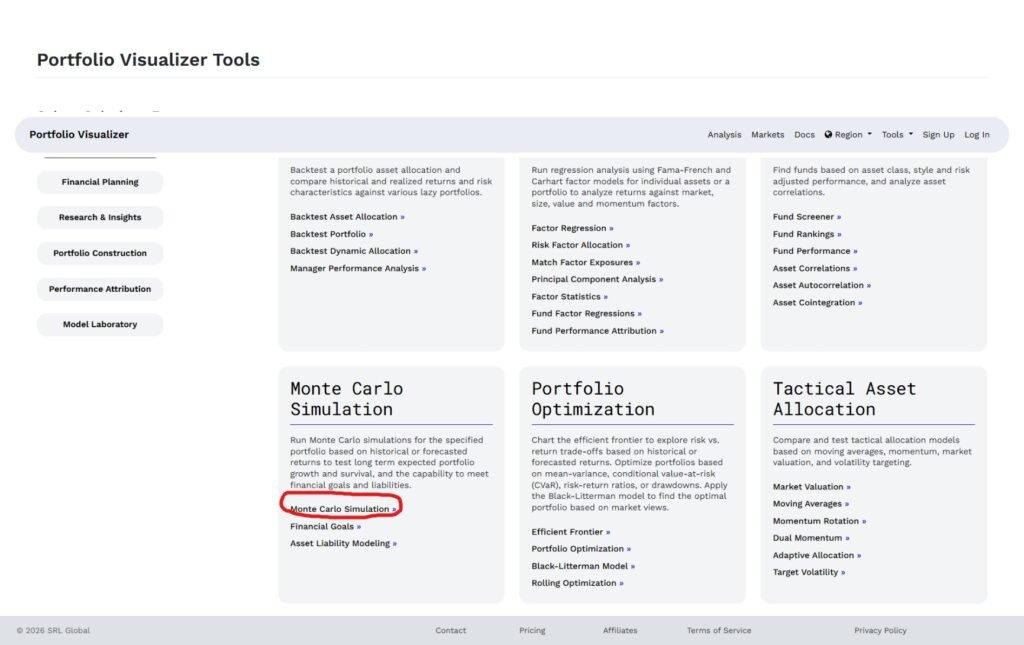Open the Asset Autocorrelation link
The height and width of the screenshot is (645, 1024).
pyautogui.click(x=822, y=285)
